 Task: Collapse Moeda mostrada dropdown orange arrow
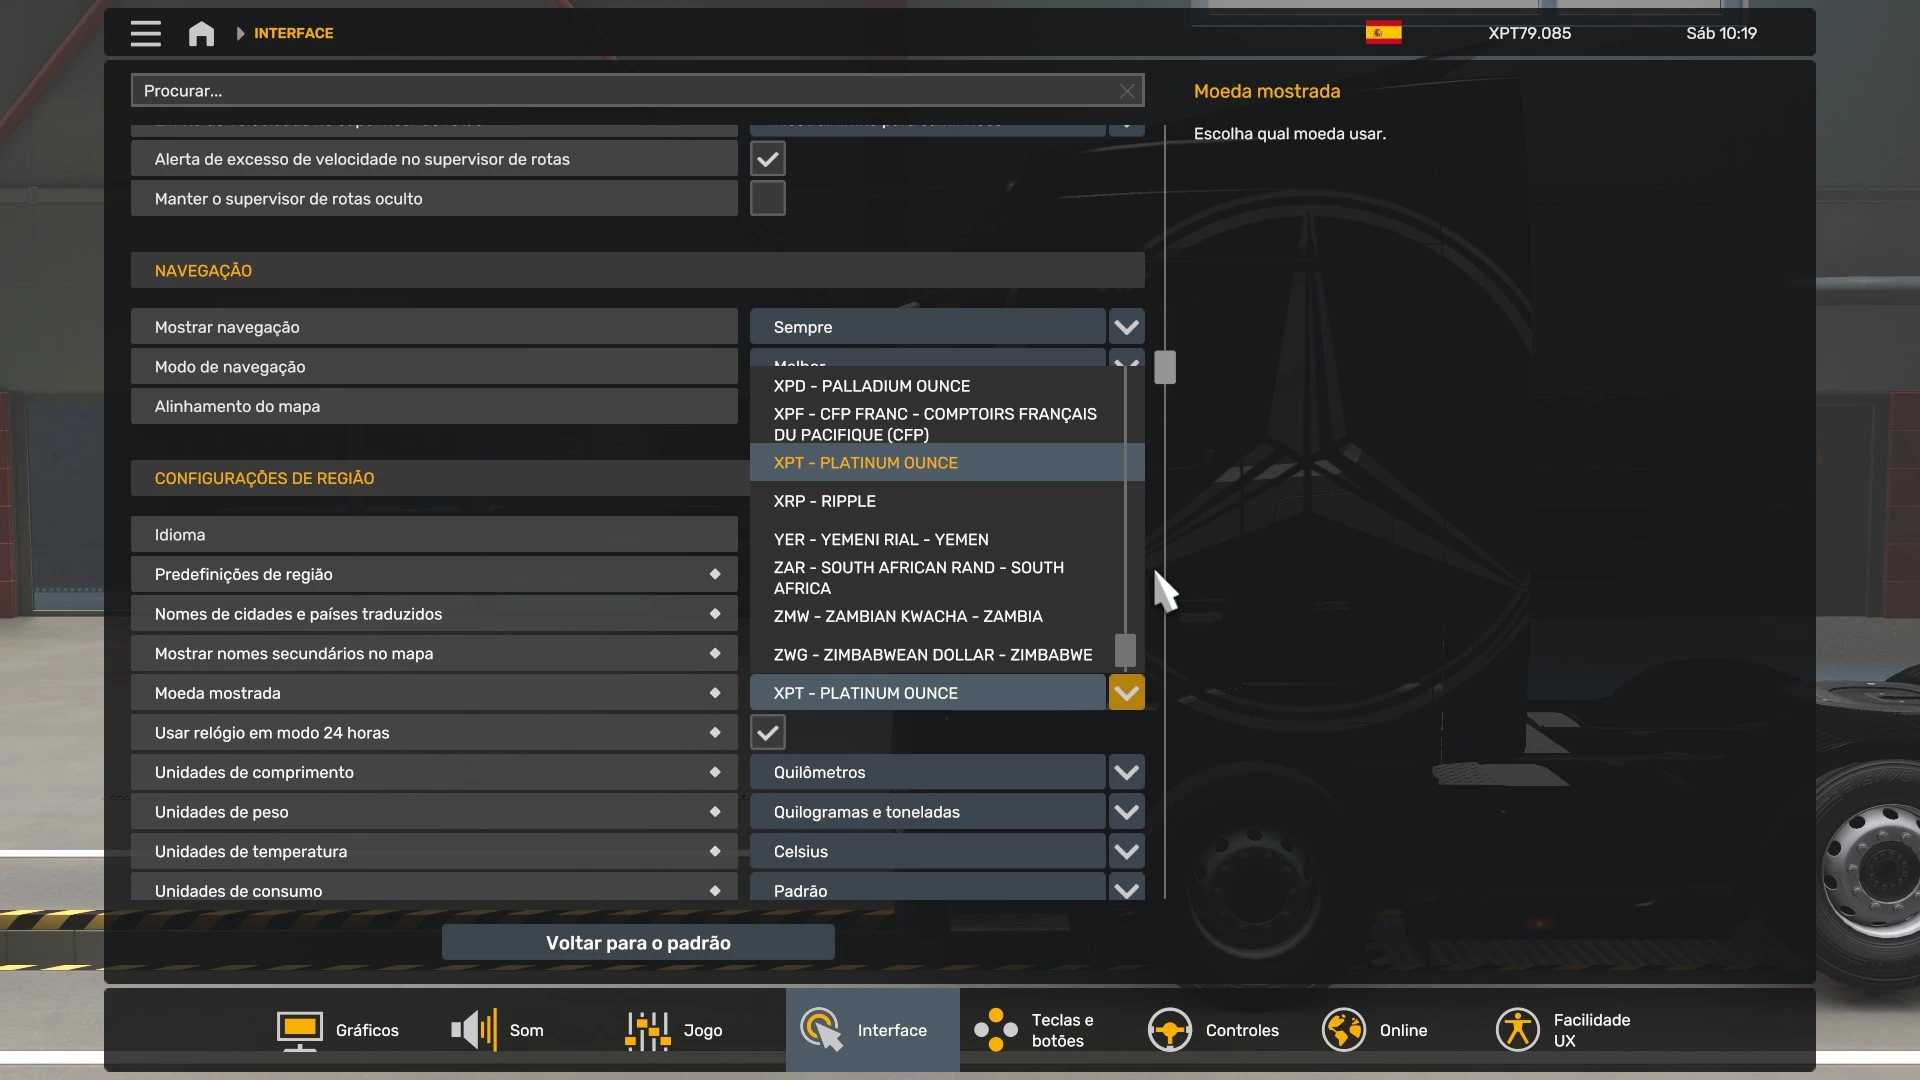click(x=1126, y=693)
